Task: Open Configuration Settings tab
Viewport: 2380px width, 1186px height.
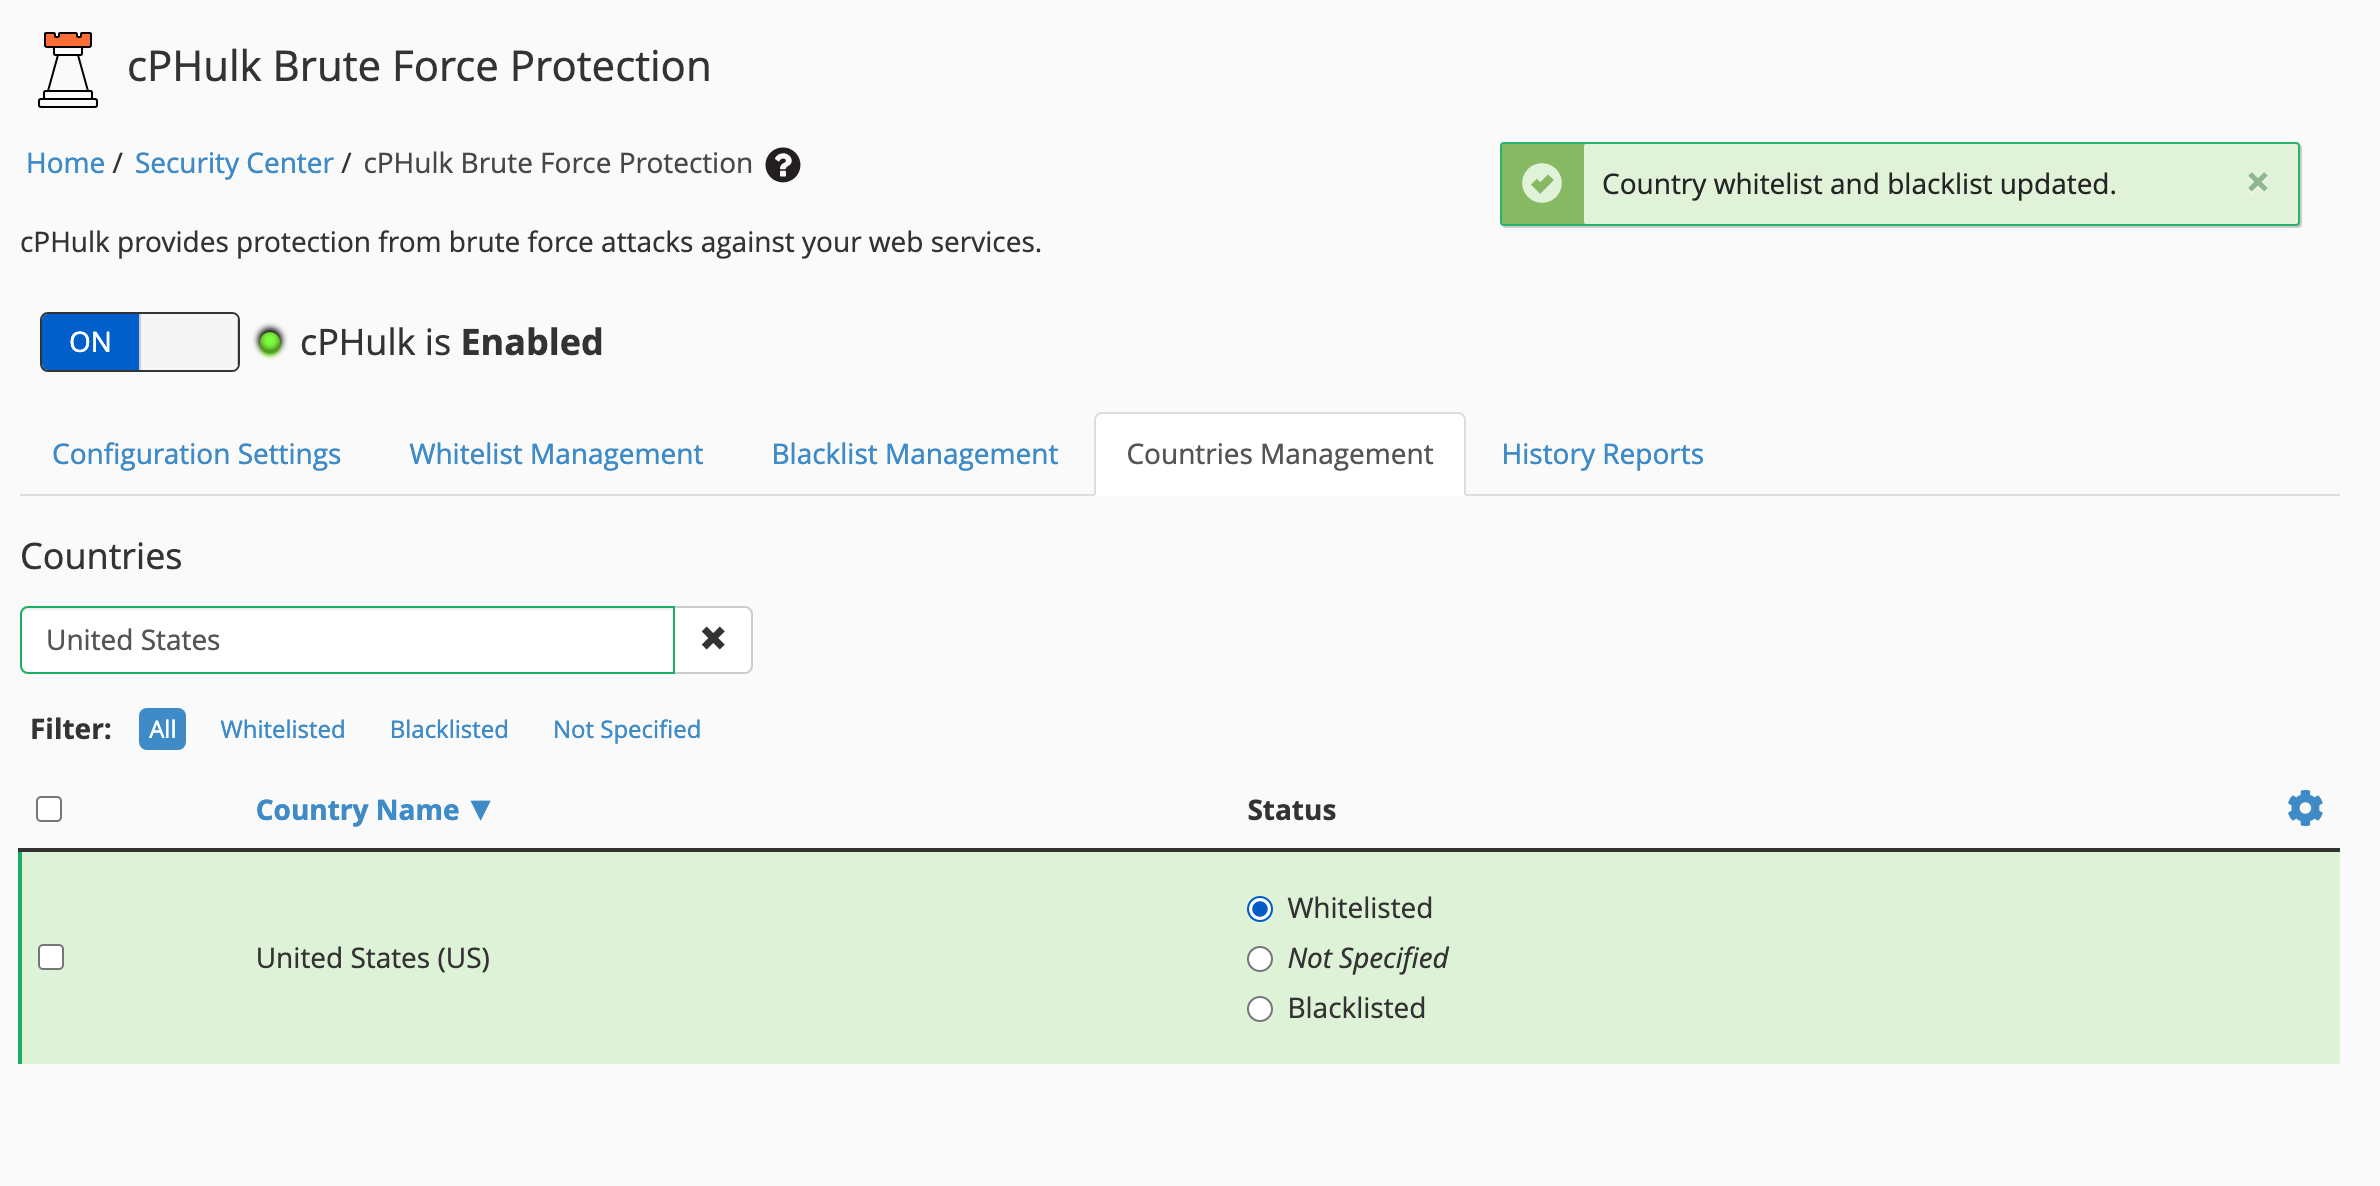Action: (x=196, y=454)
